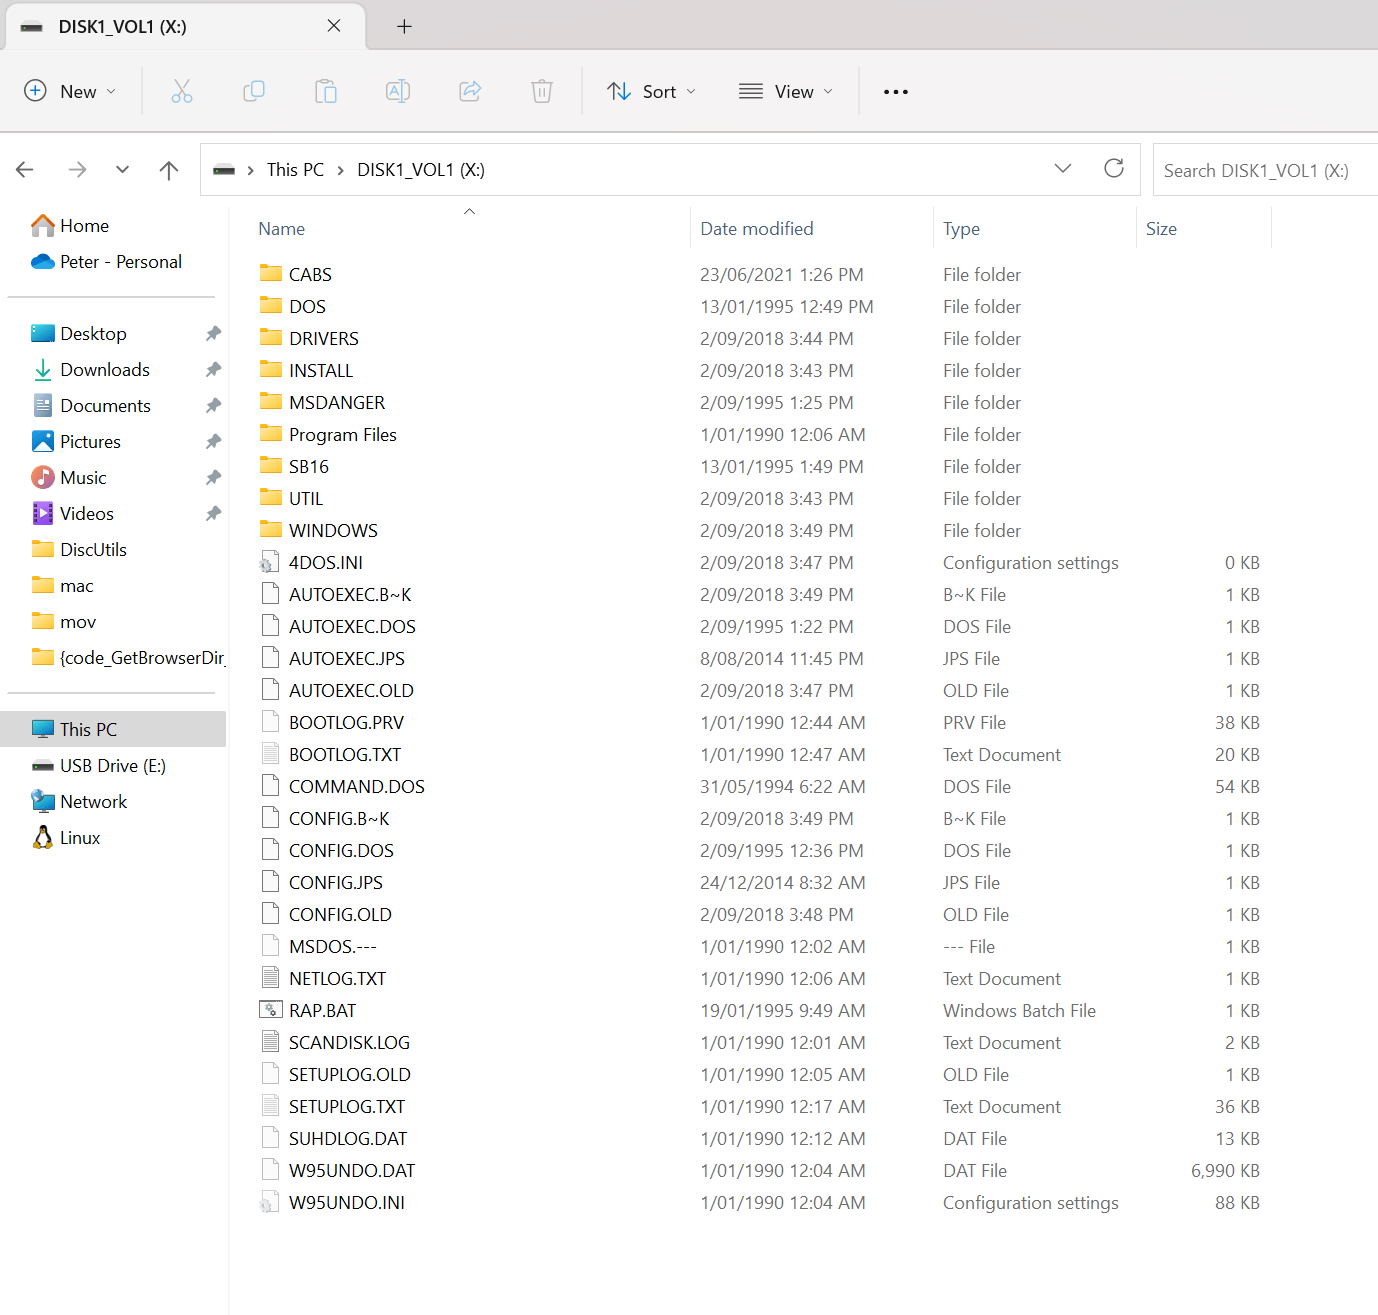Screen dimensions: 1378x1315
Task: Click inside the Search DISK1_VOL1 field
Action: [x=1262, y=169]
